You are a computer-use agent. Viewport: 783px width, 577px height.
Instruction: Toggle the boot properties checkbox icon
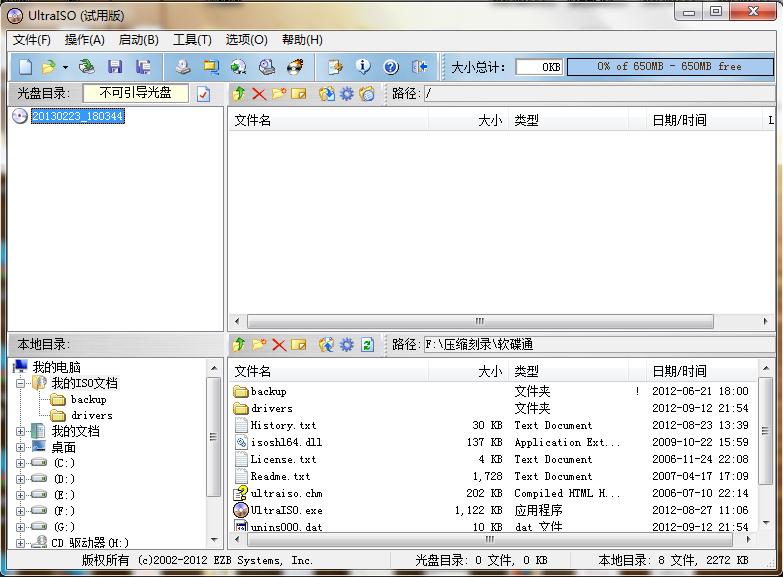point(204,94)
